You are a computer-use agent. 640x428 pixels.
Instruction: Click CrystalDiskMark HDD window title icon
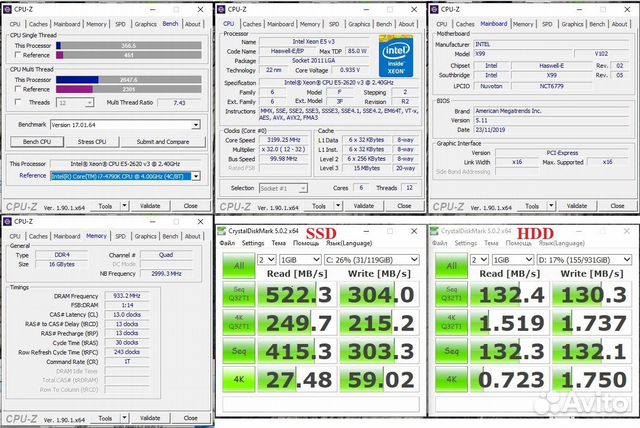pos(434,231)
